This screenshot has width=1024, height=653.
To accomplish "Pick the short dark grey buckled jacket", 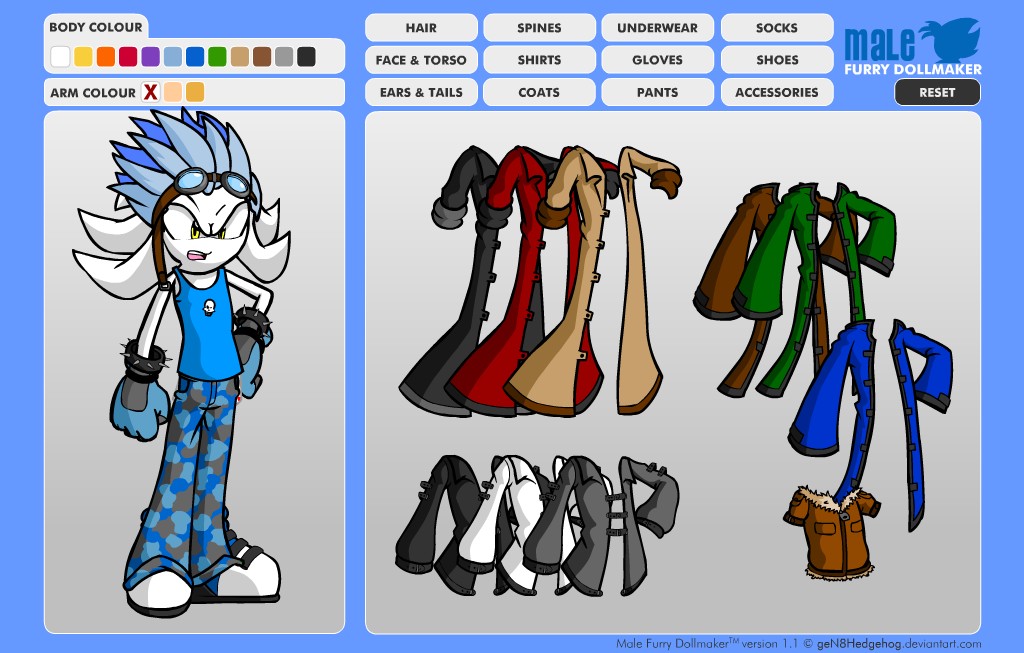I will [x=444, y=522].
